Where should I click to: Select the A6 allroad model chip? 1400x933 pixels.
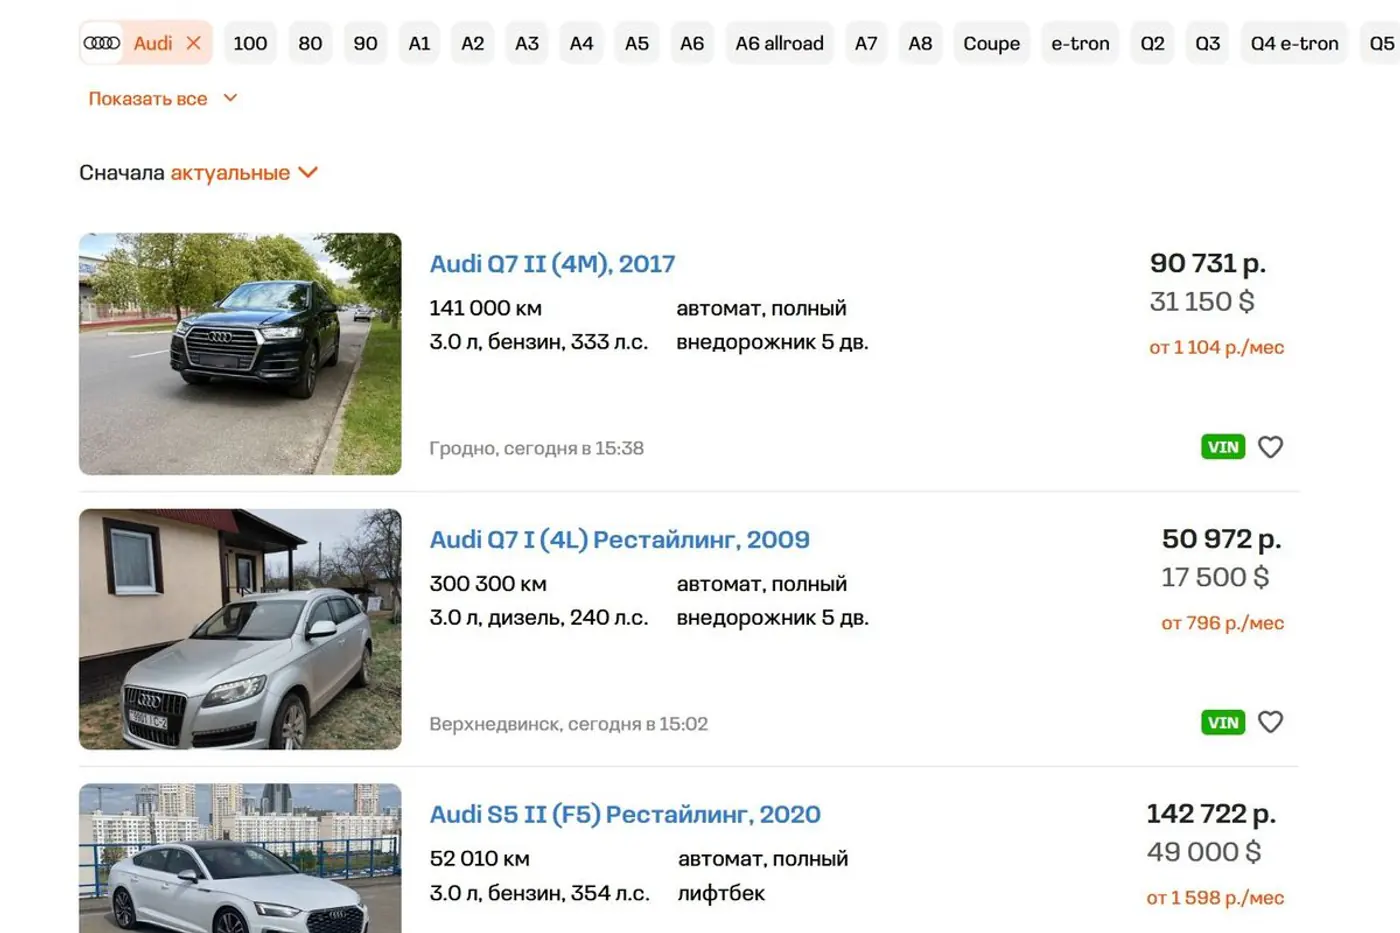[779, 43]
